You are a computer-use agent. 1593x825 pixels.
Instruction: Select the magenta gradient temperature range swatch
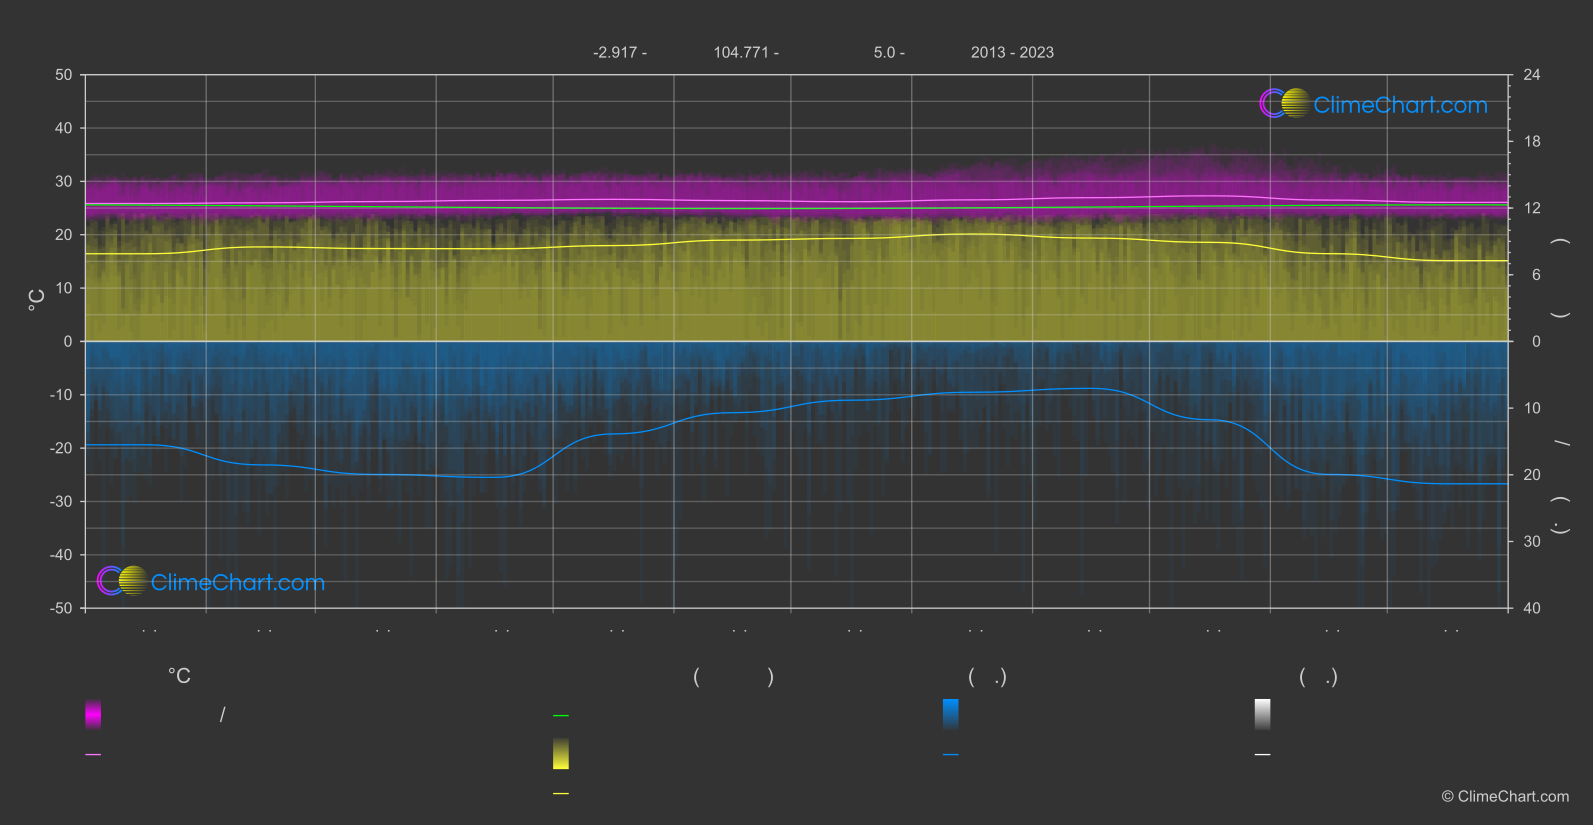click(x=93, y=714)
